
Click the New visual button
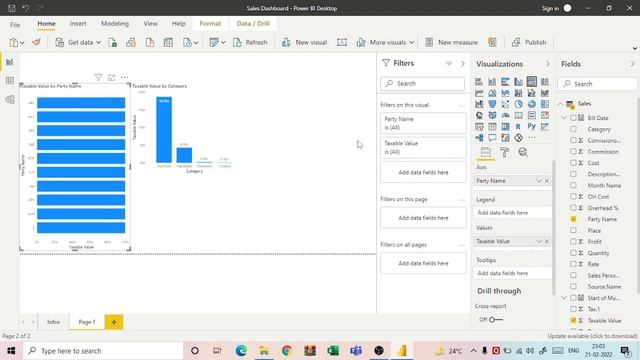coord(304,42)
